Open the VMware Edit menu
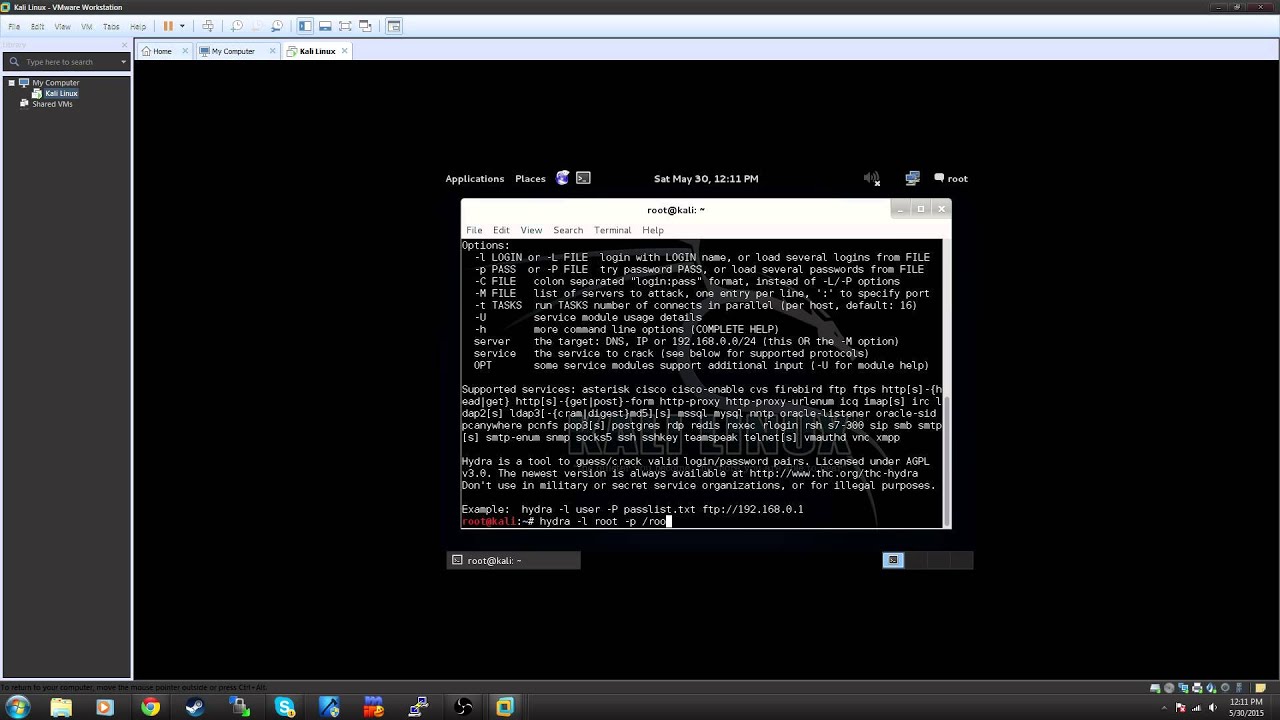This screenshot has width=1280, height=720. click(37, 27)
